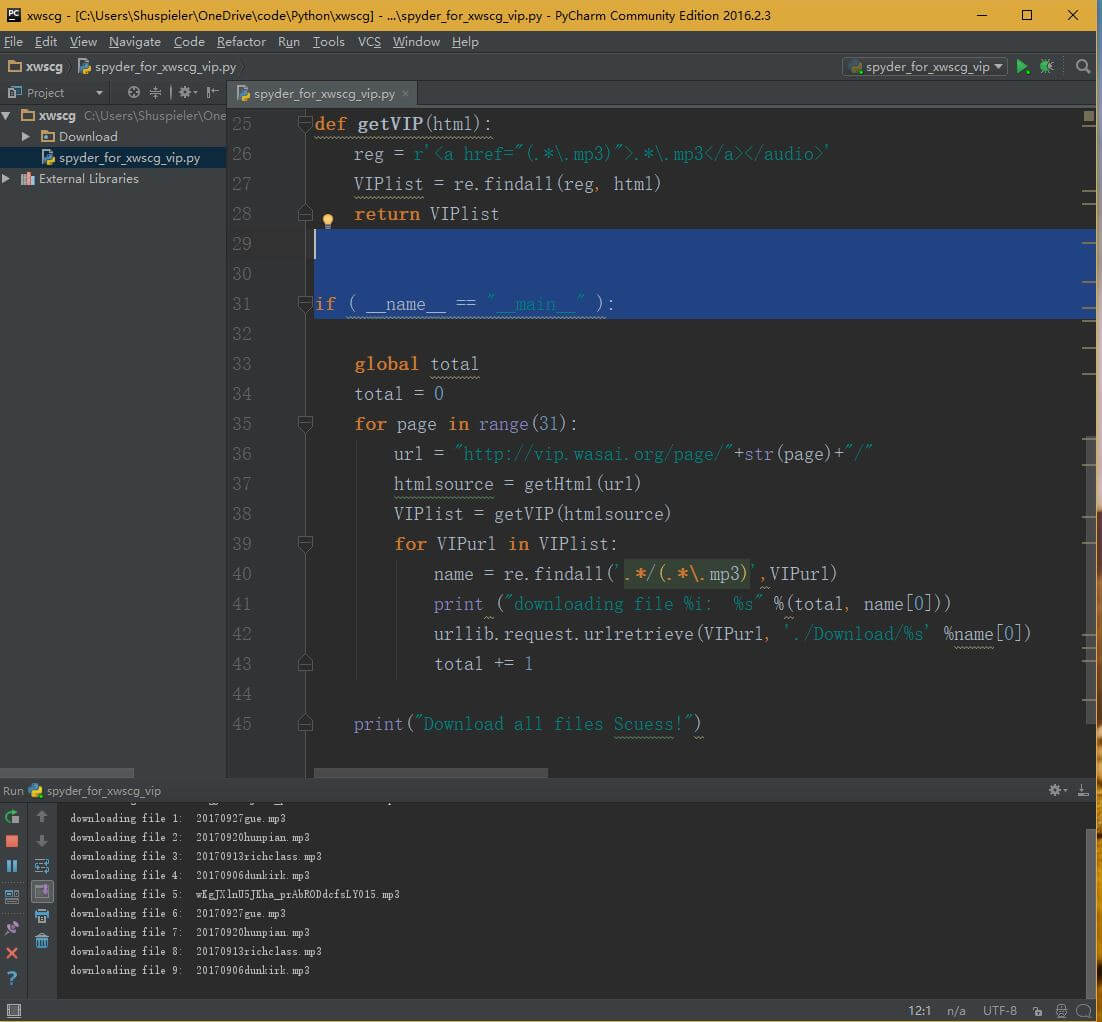Expand External Libraries node
Image resolution: width=1102 pixels, height=1022 pixels.
8,179
